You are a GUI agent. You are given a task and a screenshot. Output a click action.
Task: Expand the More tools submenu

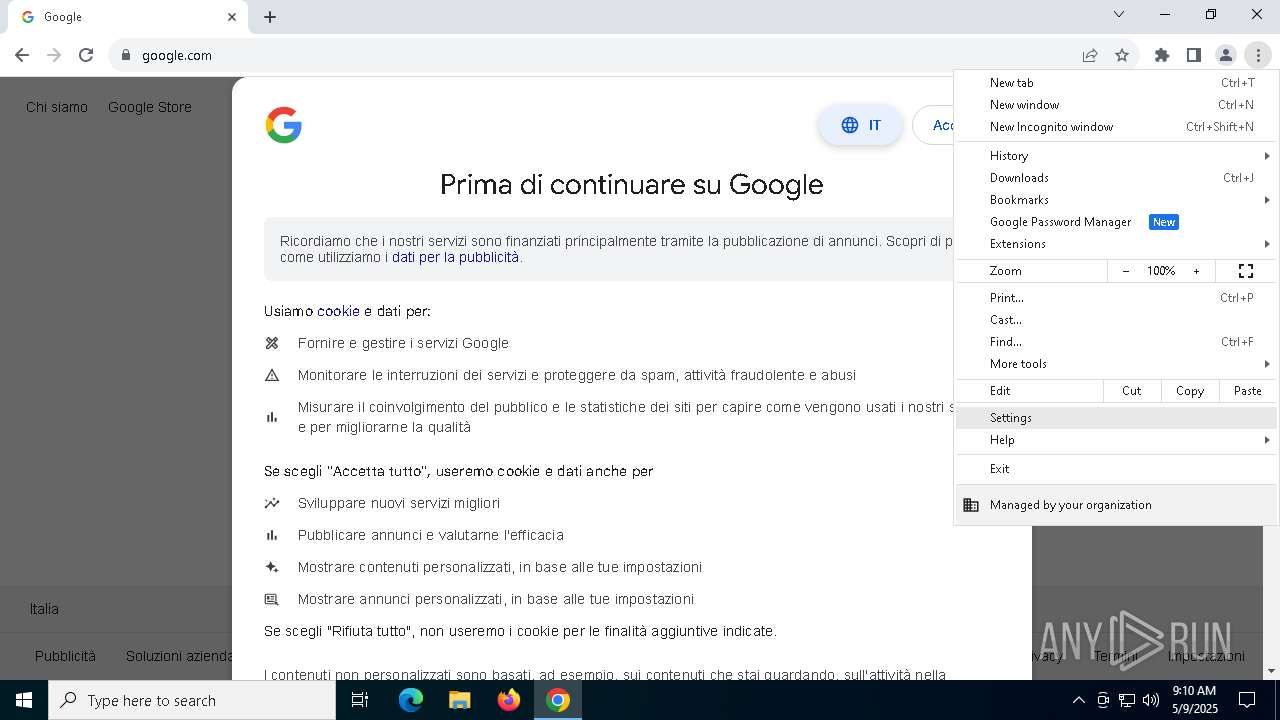click(1117, 364)
